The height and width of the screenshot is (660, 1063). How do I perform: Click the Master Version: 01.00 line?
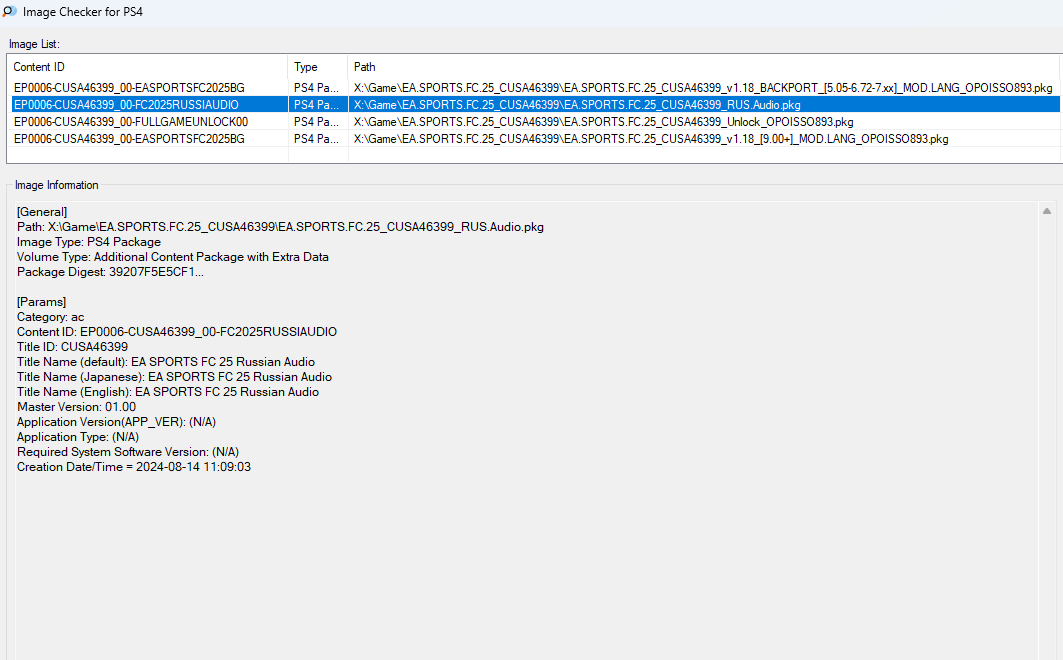point(77,407)
